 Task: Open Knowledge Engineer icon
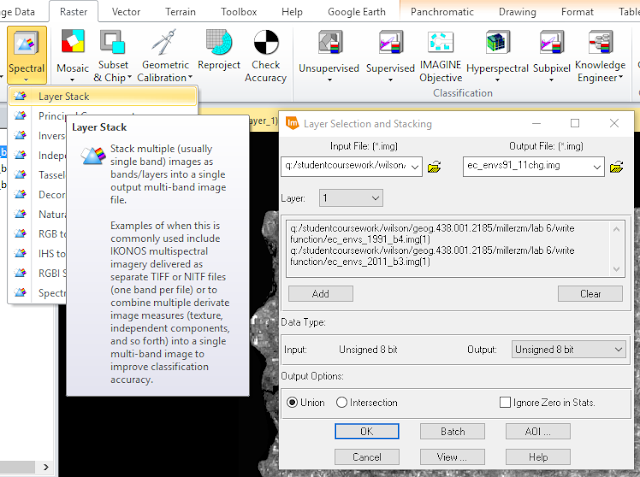pyautogui.click(x=601, y=42)
